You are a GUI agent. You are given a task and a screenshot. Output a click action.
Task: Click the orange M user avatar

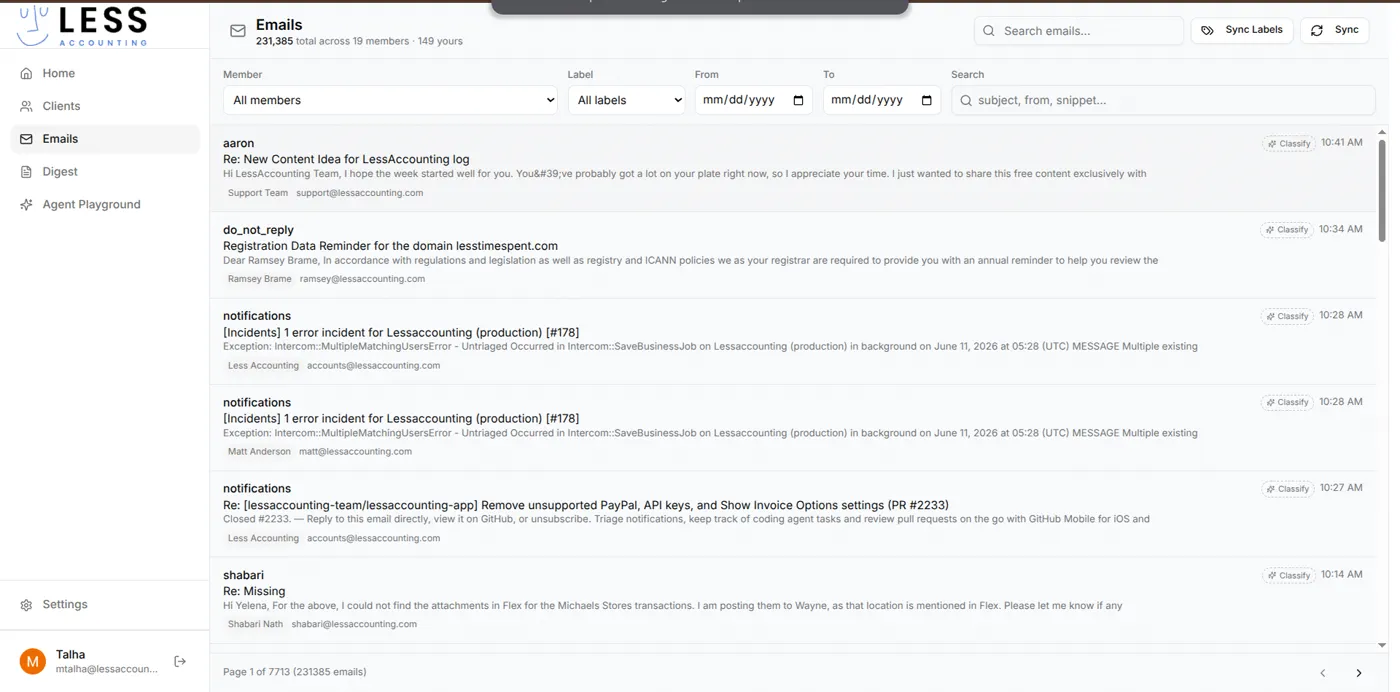click(x=33, y=661)
